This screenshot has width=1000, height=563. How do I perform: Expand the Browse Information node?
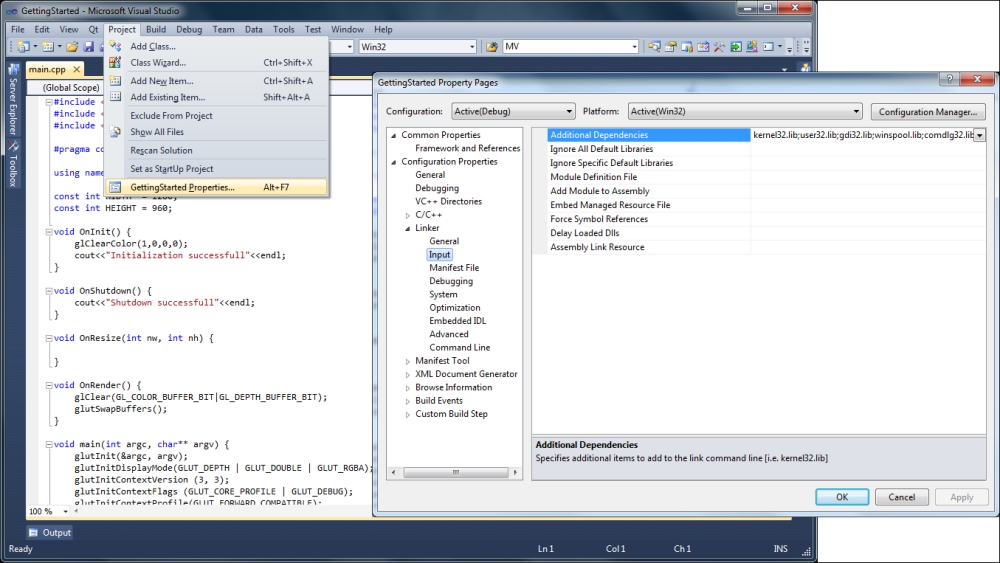pyautogui.click(x=408, y=388)
